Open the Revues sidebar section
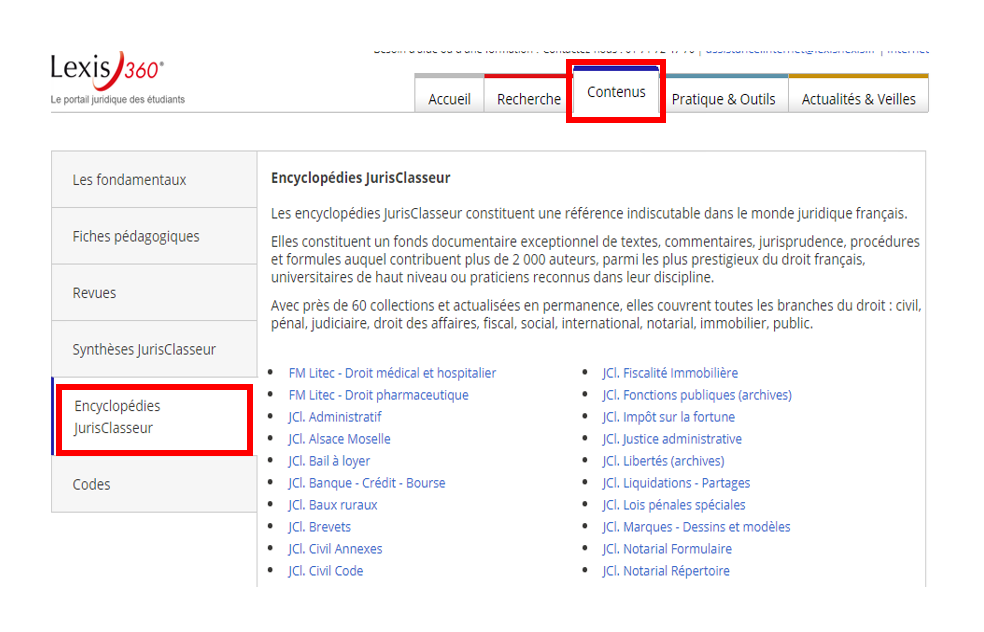Image resolution: width=984 pixels, height=632 pixels. coord(154,292)
